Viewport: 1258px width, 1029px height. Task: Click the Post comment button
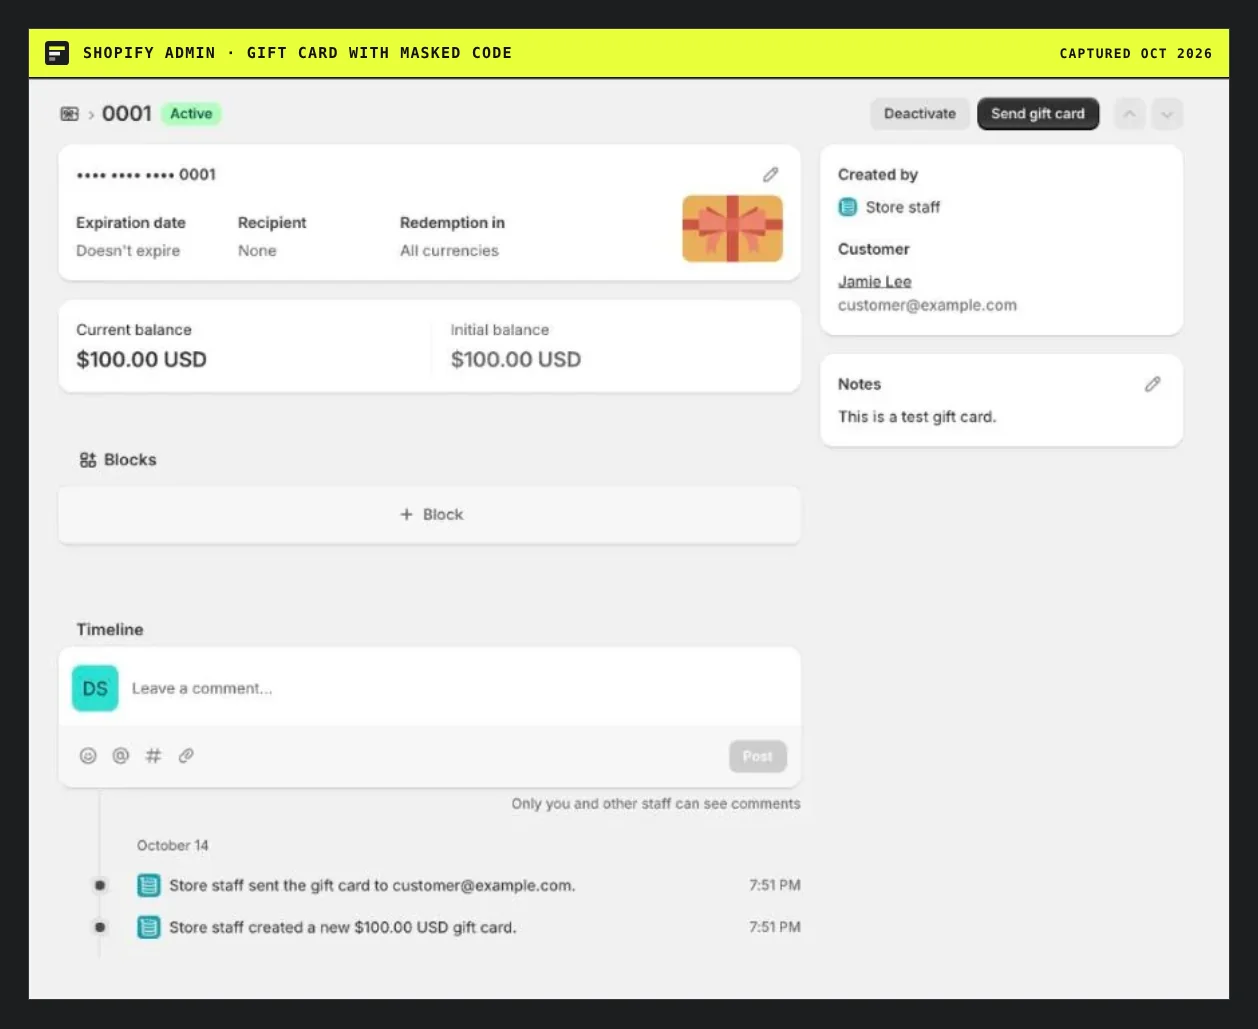tap(758, 756)
